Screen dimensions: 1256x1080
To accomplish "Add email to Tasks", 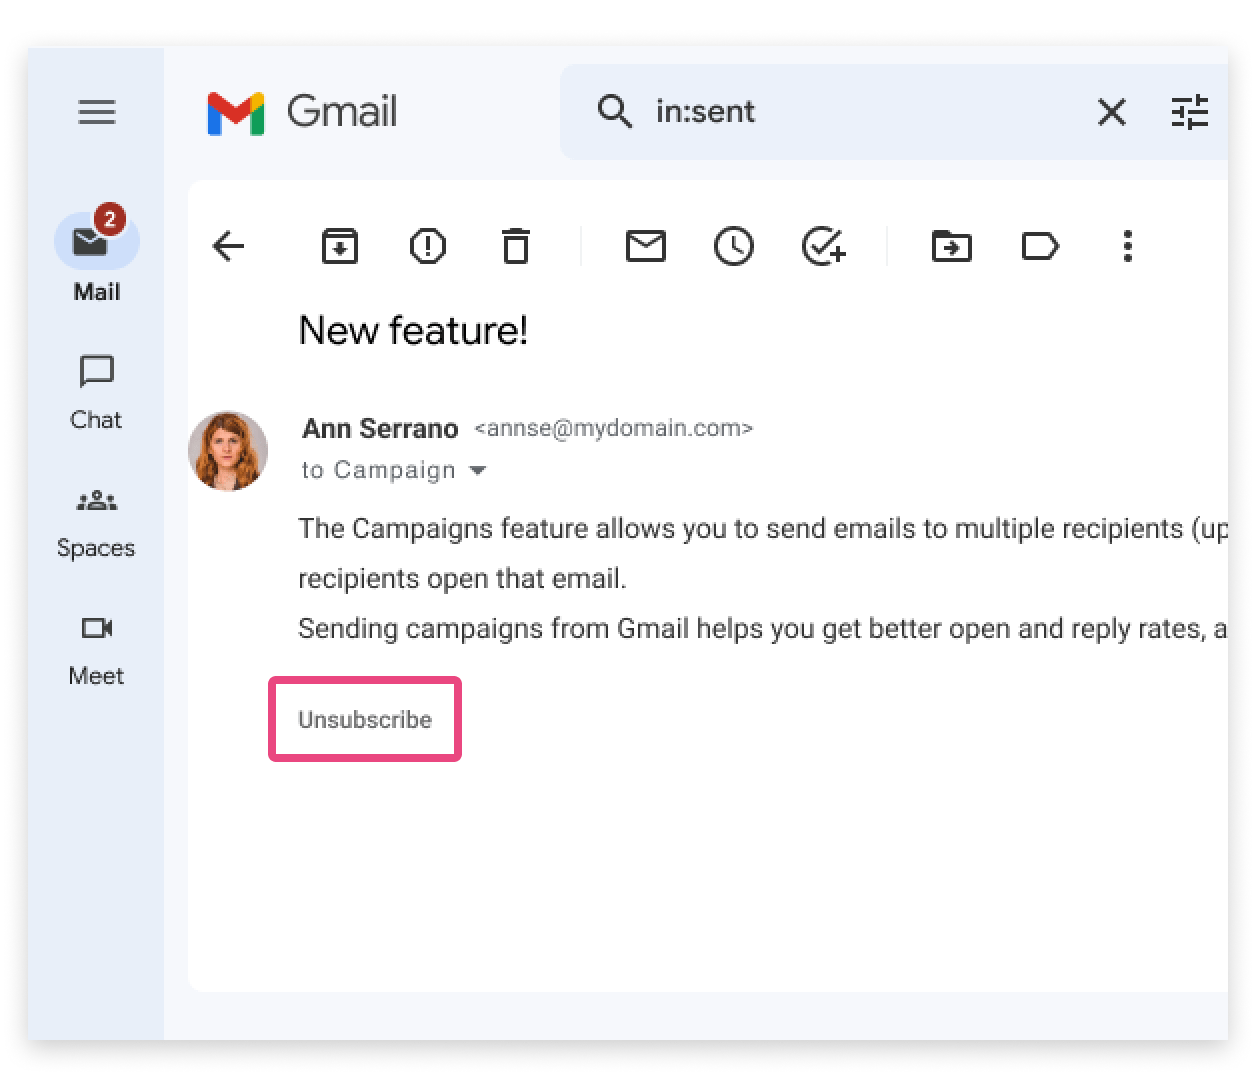I will point(823,247).
